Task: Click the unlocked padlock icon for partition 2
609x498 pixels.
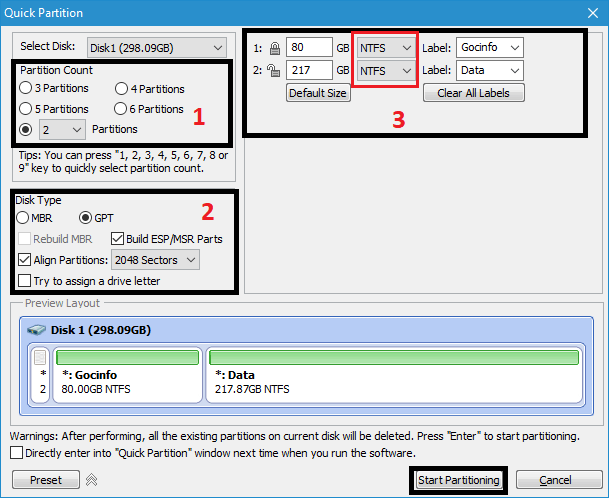Action: [x=273, y=71]
